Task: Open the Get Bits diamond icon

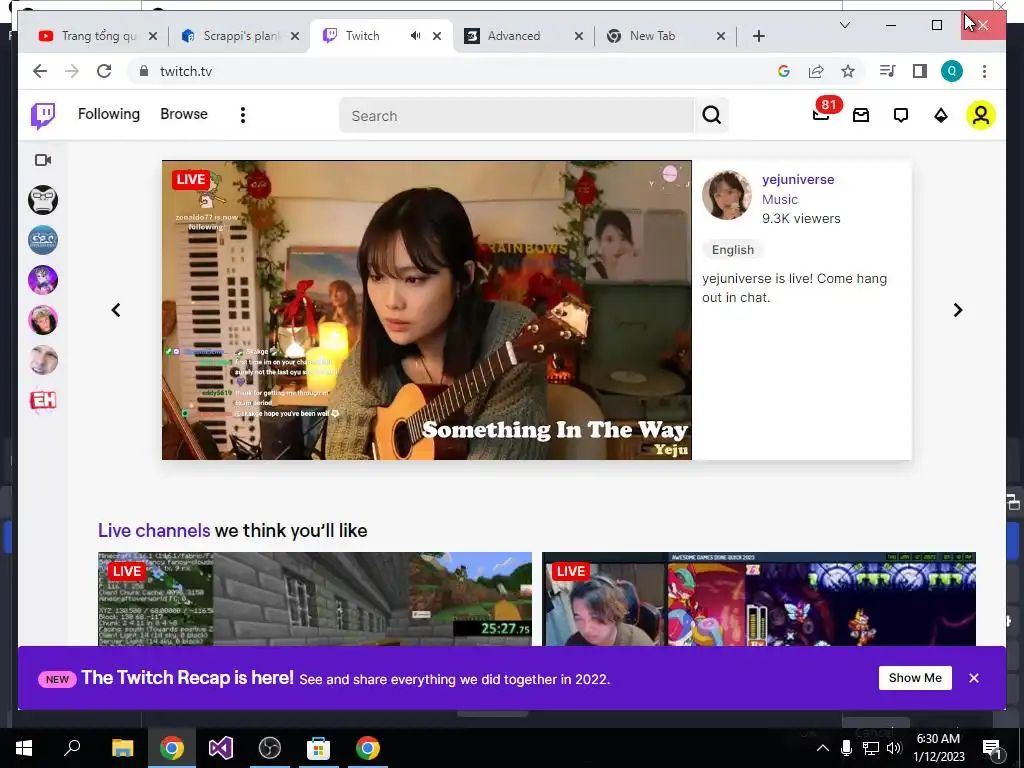Action: tap(940, 116)
